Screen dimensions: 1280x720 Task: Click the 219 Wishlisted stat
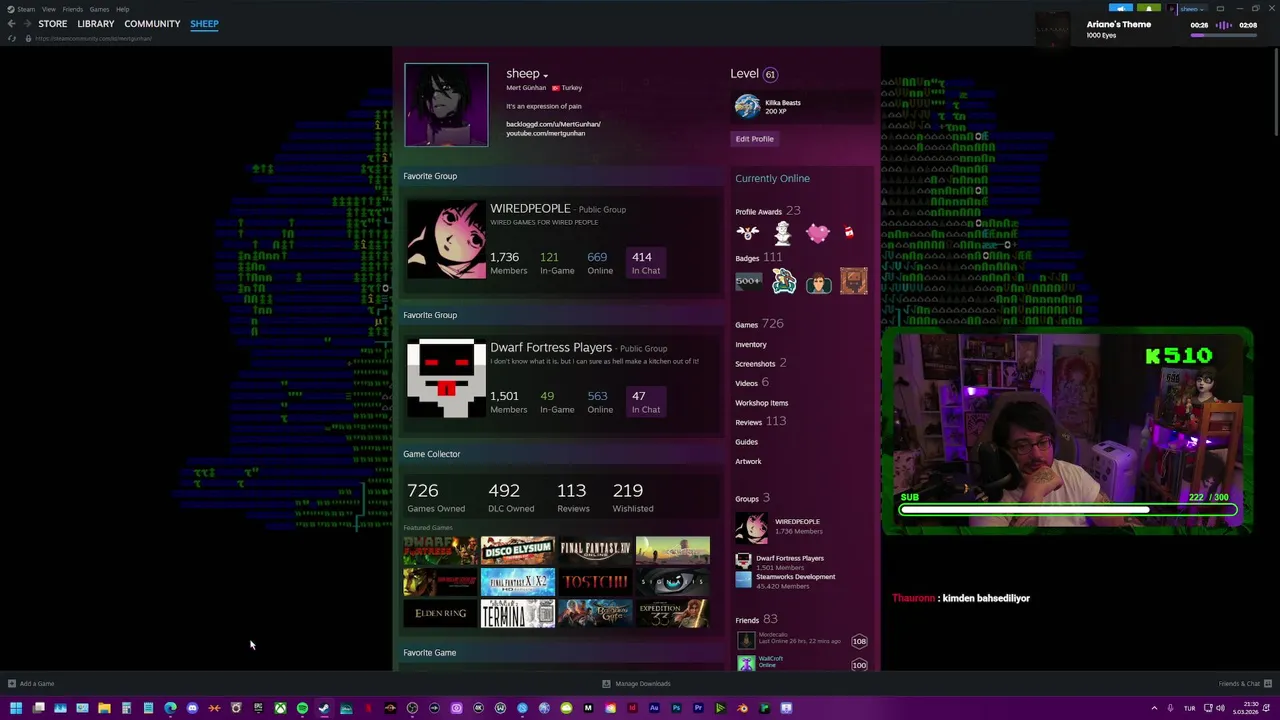(633, 497)
